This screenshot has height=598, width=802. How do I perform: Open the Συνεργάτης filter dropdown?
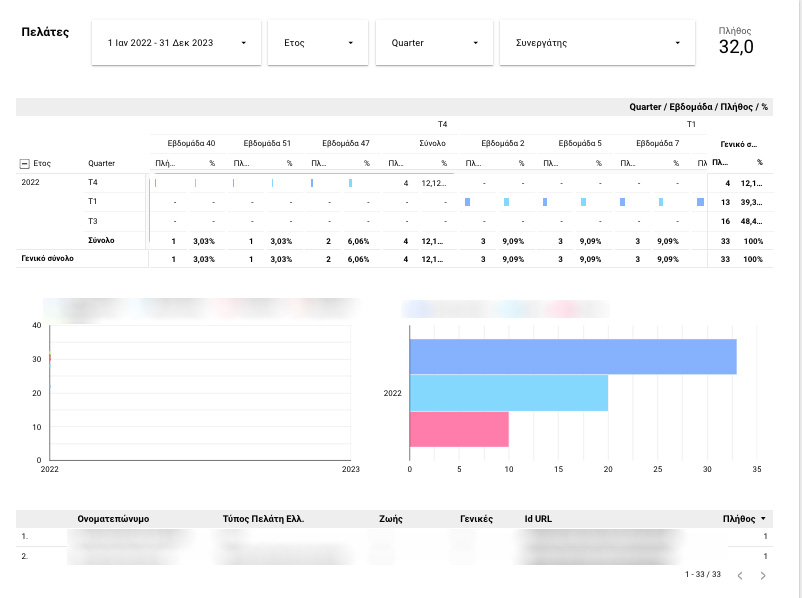pos(597,43)
